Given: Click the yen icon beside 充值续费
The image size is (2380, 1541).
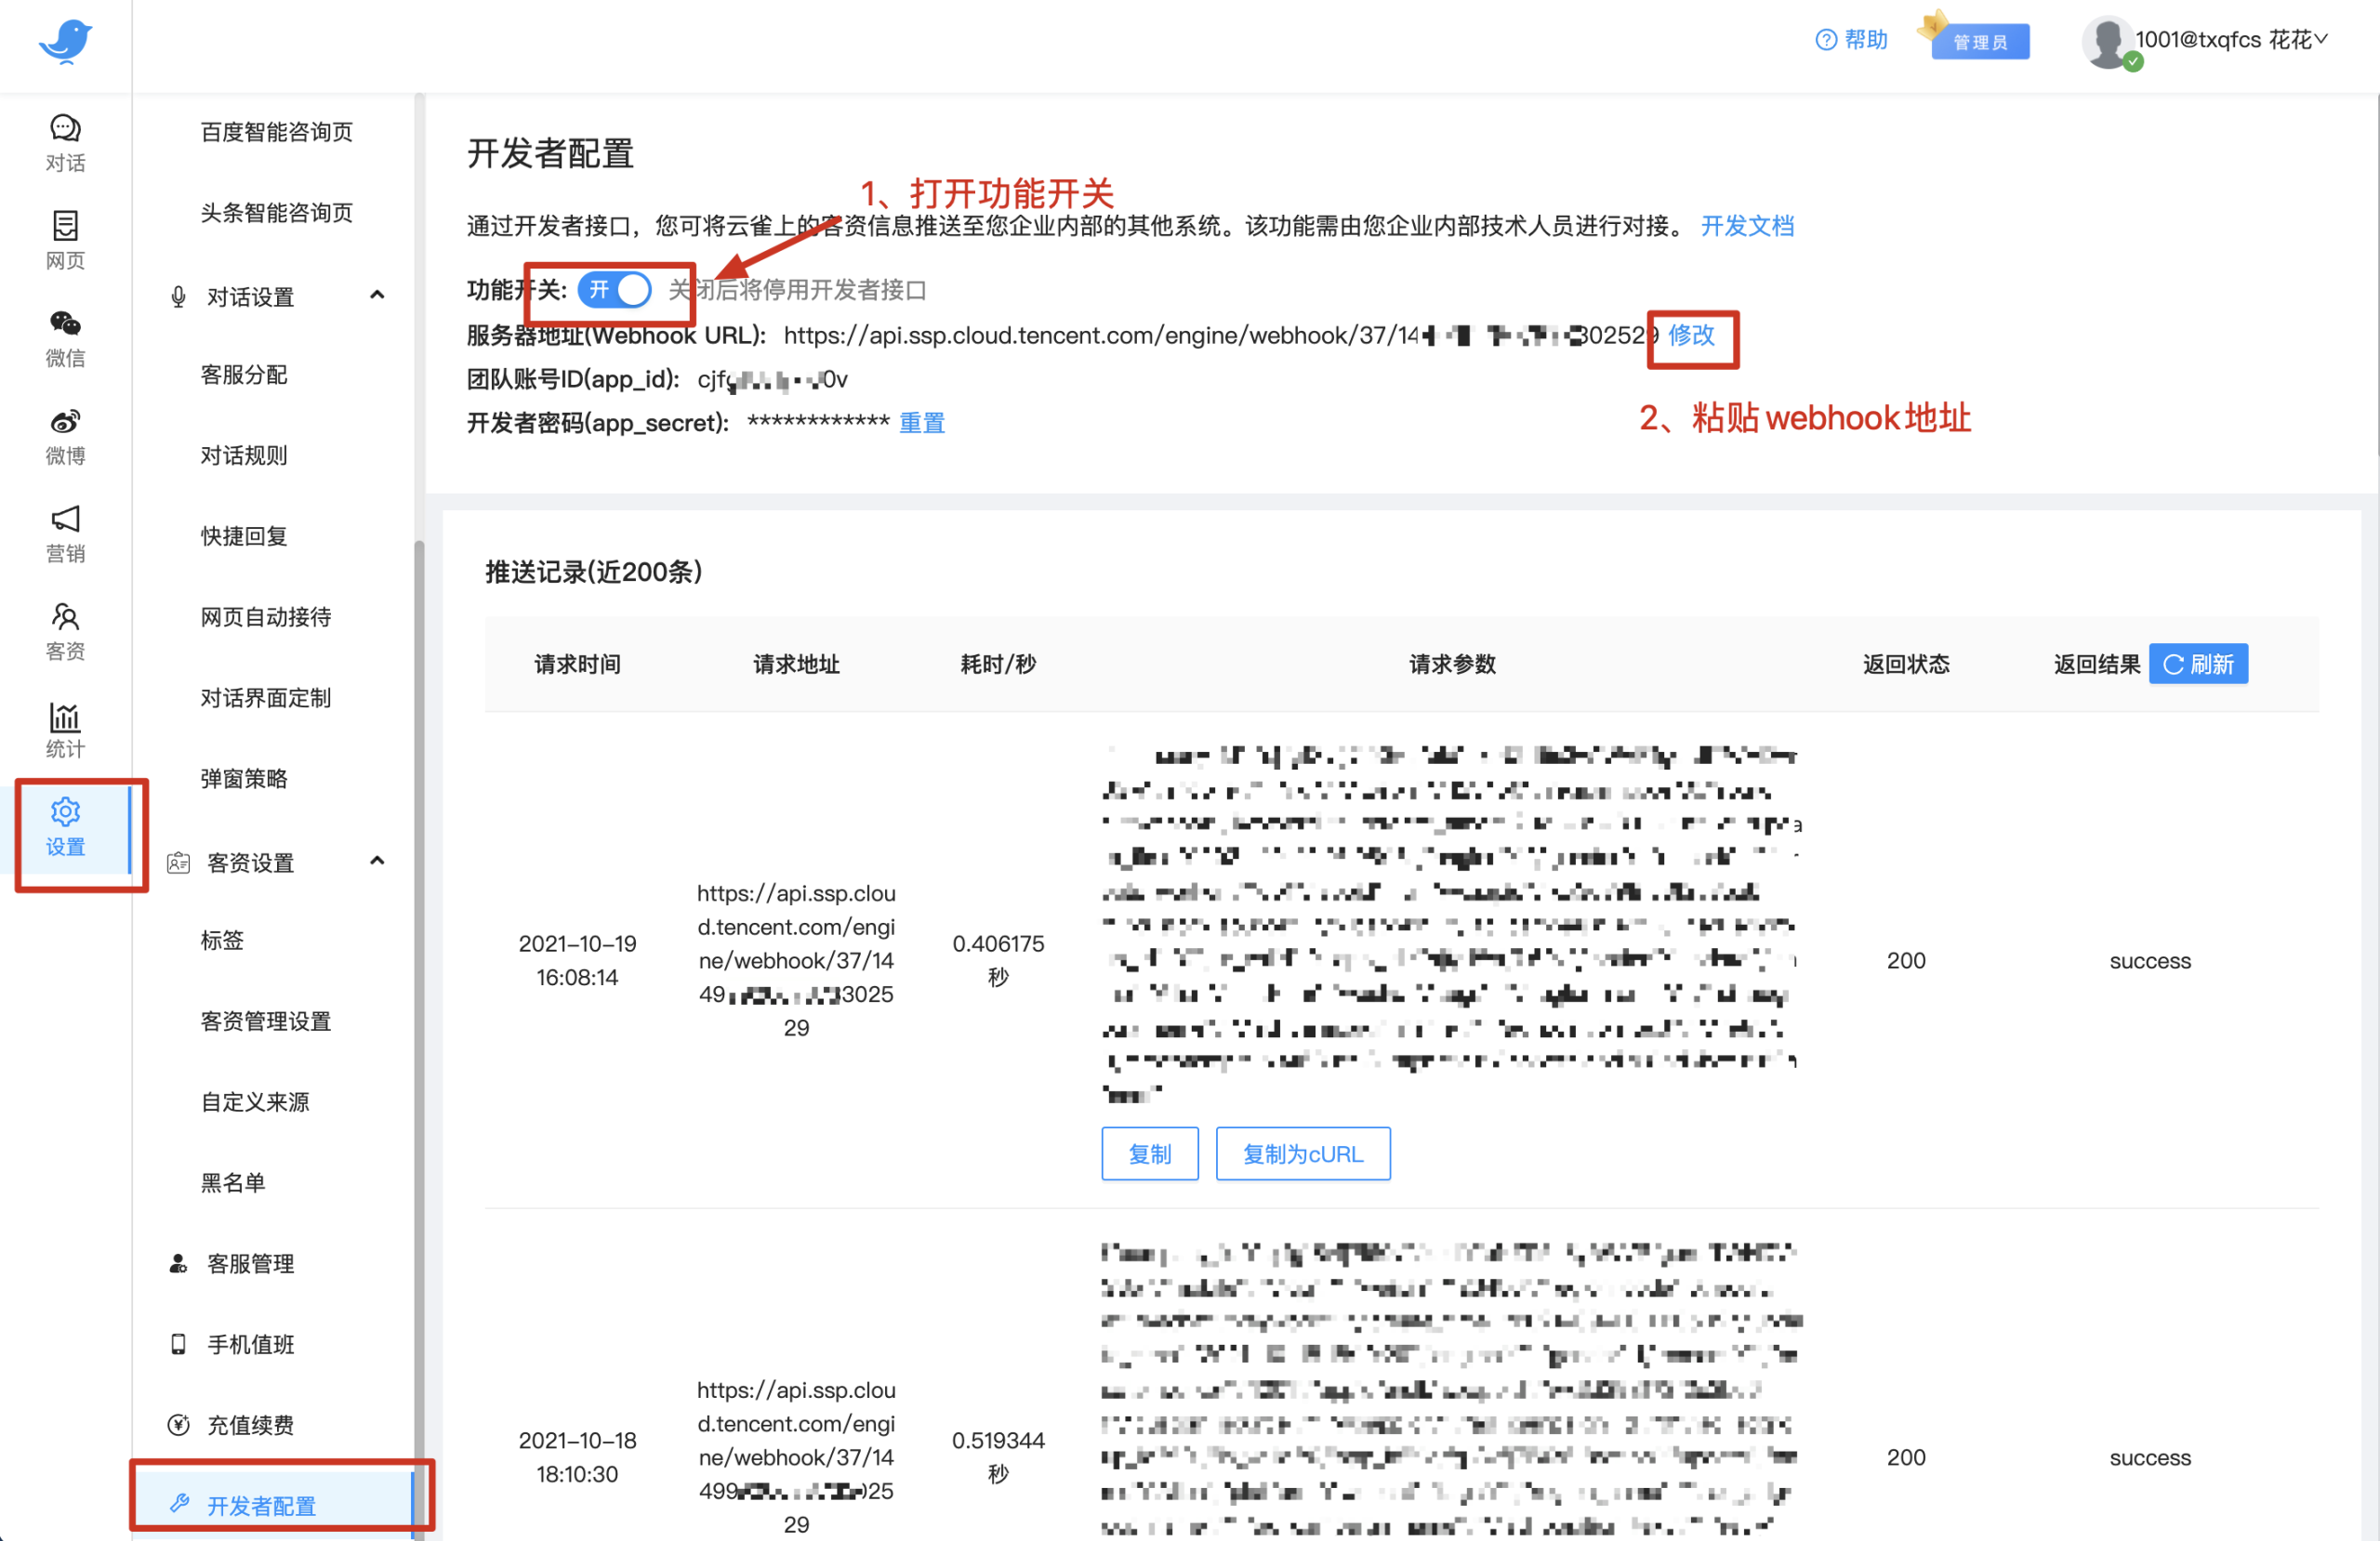Looking at the screenshot, I should point(178,1425).
